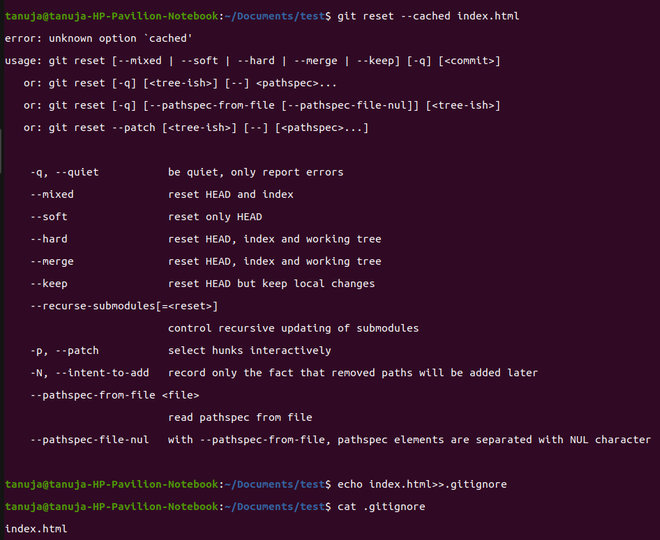Click the '--mixed' option in the list
The image size is (660, 540).
click(x=52, y=194)
